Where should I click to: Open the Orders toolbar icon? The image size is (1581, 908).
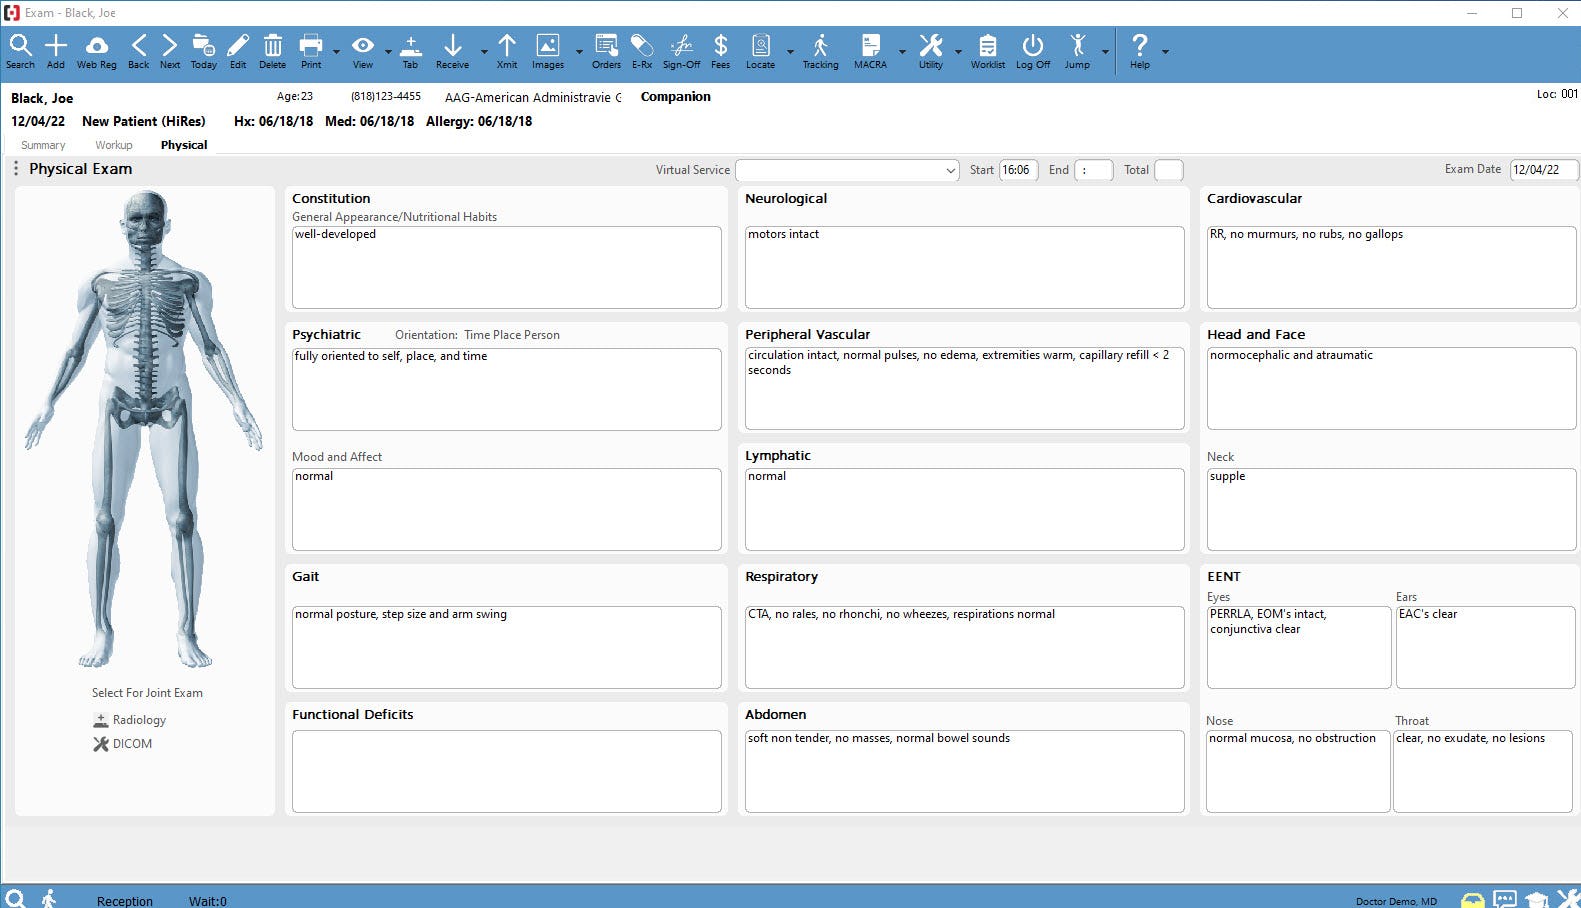[606, 51]
